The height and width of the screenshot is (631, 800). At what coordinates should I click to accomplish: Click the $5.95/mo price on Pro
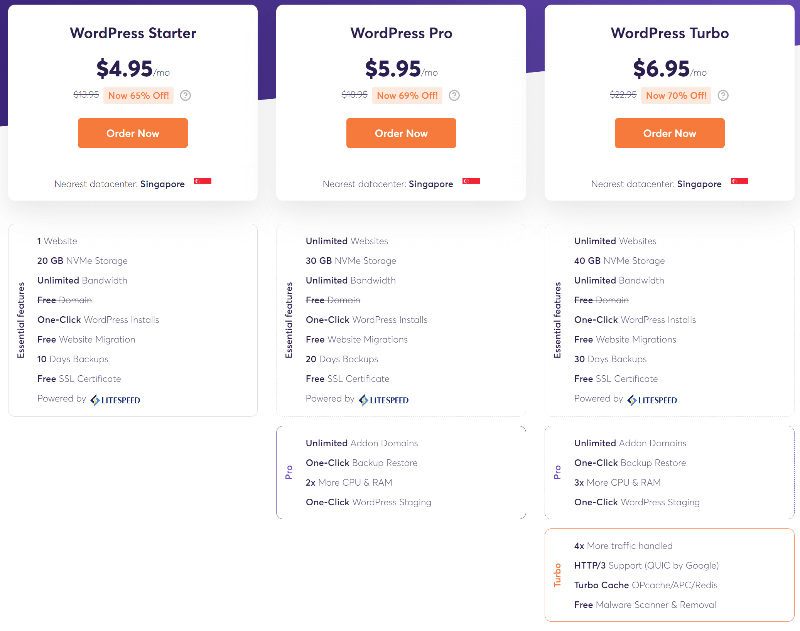coord(402,69)
